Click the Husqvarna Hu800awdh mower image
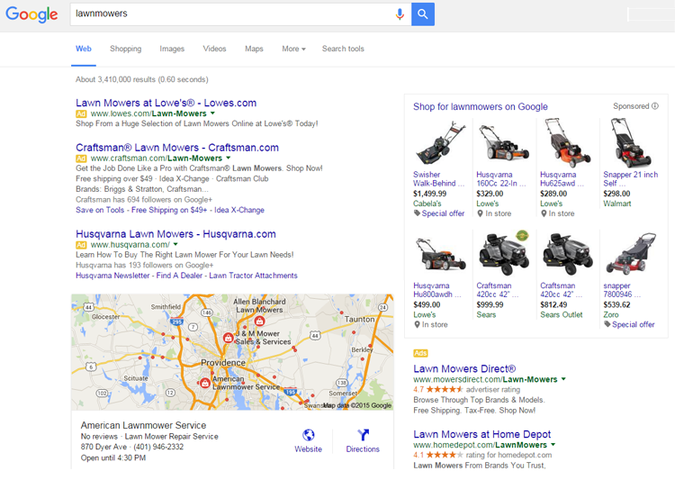675x480 pixels. pos(440,254)
